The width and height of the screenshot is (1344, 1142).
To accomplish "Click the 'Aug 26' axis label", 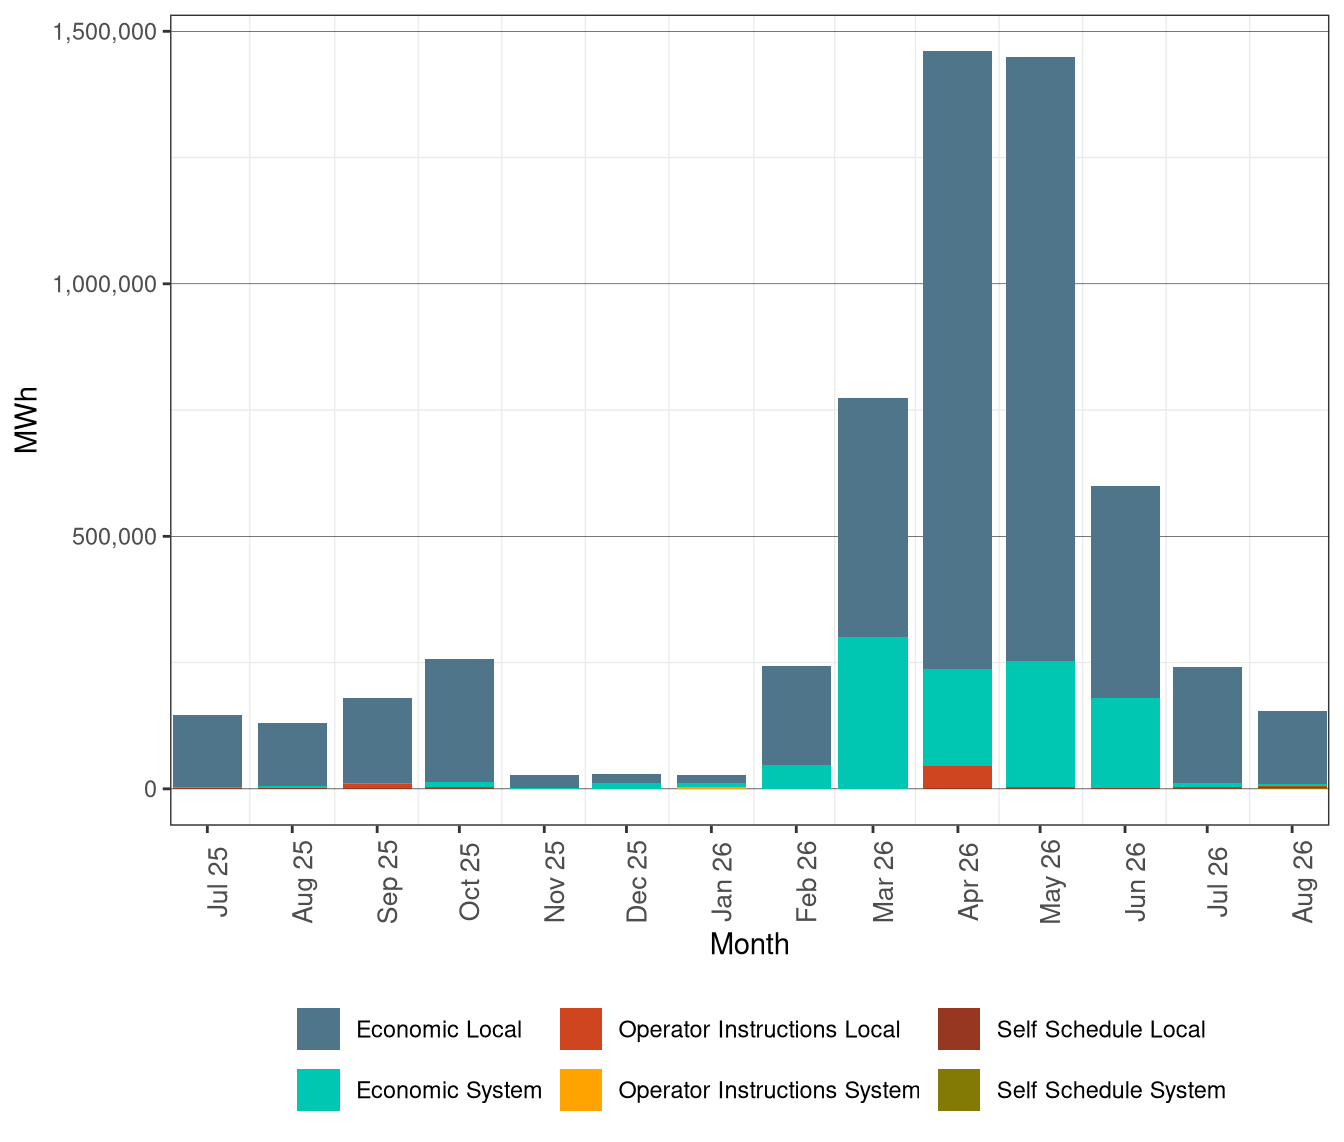I will click(x=1302, y=881).
